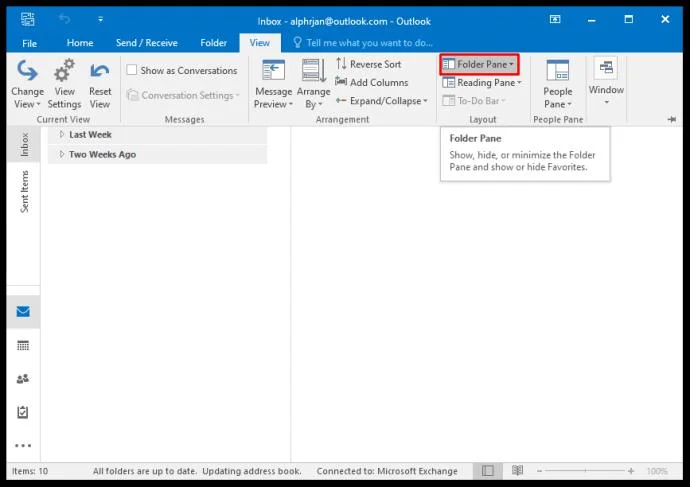Switch to Normal view in status bar
The width and height of the screenshot is (690, 487).
[487, 471]
